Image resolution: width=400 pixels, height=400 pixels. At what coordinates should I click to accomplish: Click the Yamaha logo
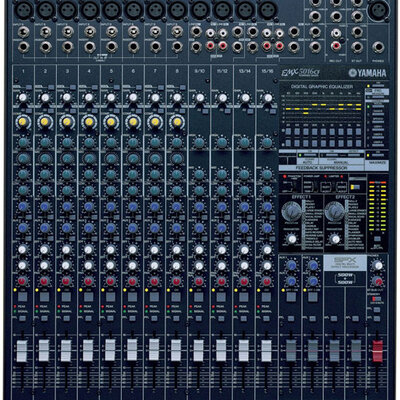pyautogui.click(x=367, y=73)
